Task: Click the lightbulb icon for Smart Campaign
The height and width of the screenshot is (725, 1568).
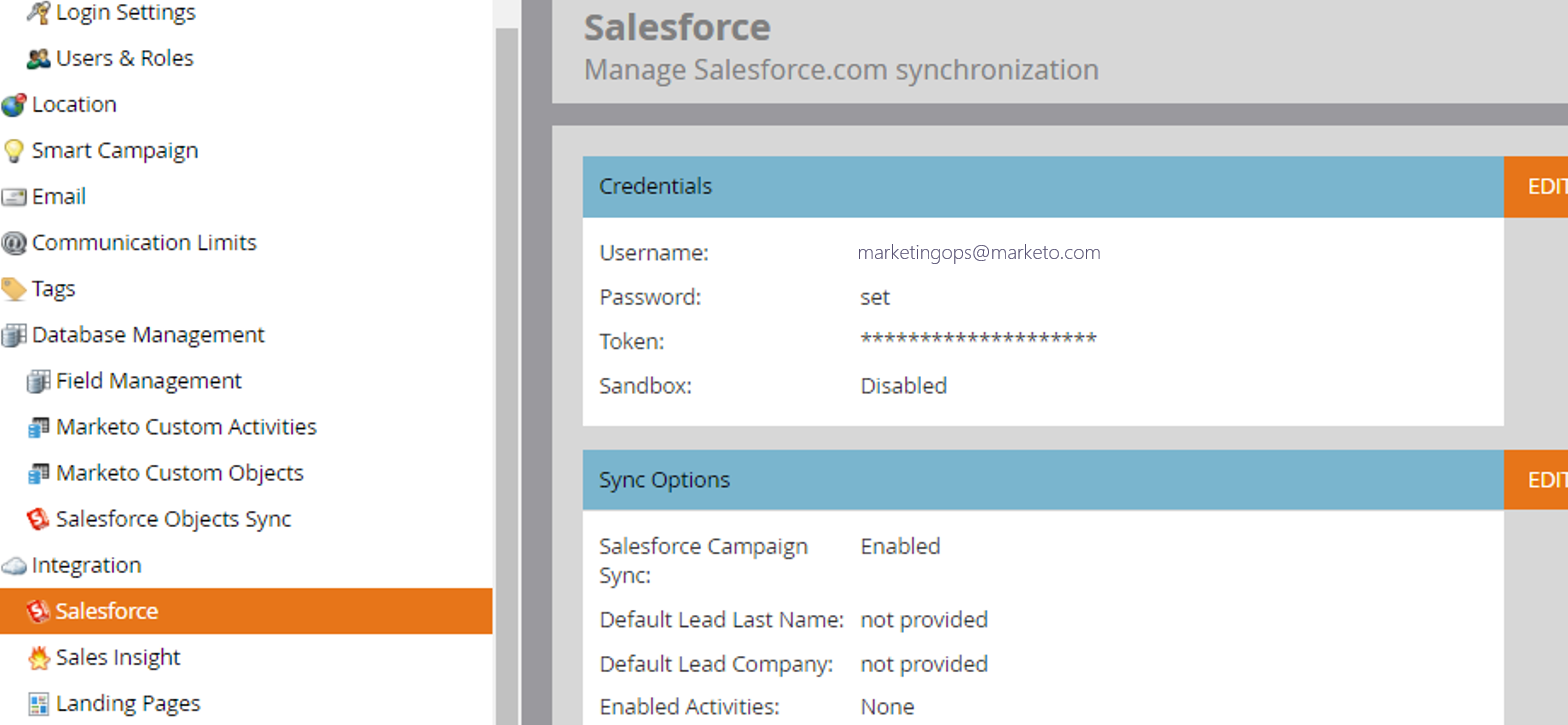Action: click(14, 151)
